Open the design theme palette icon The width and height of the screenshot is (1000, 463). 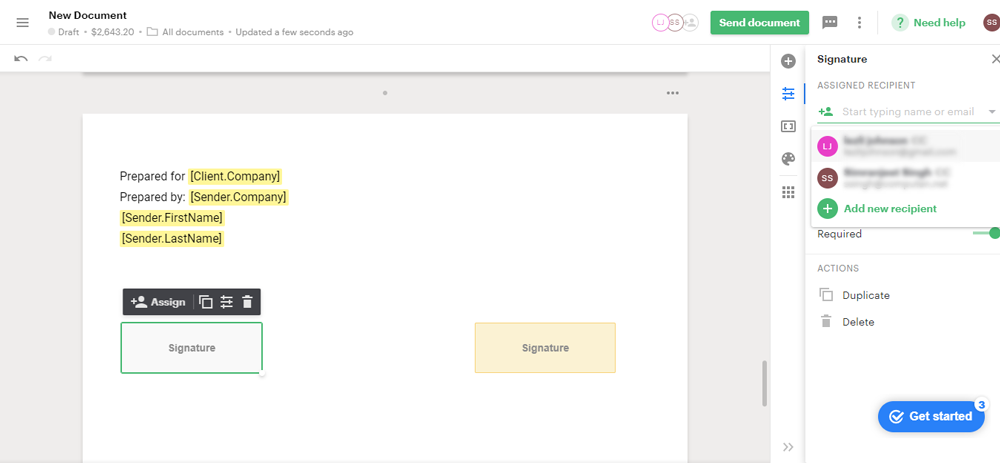click(x=788, y=159)
